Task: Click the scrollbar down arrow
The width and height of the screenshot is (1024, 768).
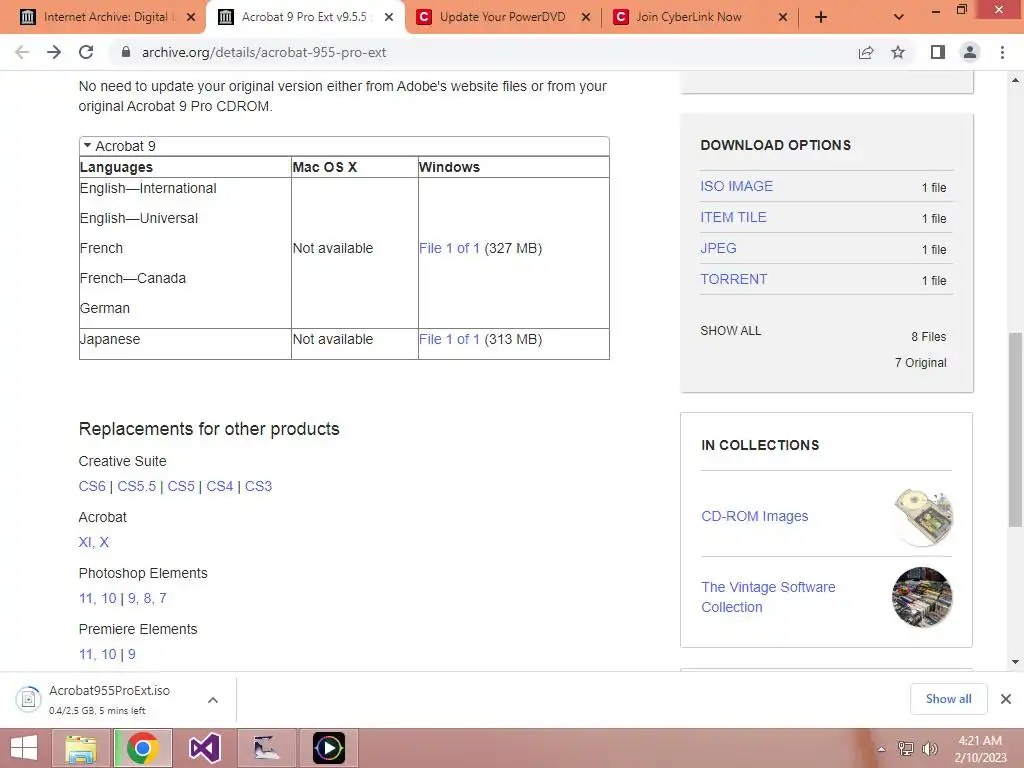Action: 1015,662
